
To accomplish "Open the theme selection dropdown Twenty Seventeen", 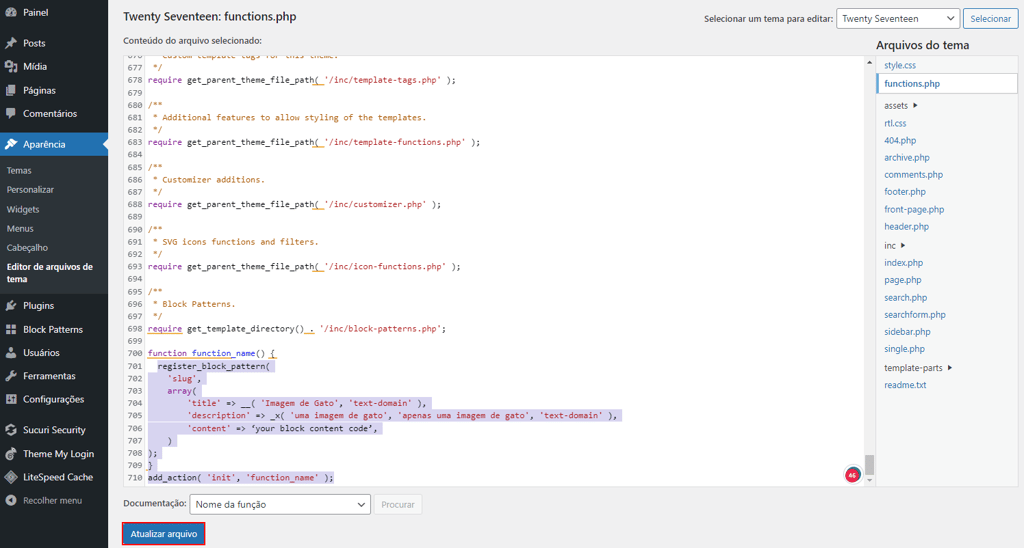I will click(x=897, y=18).
